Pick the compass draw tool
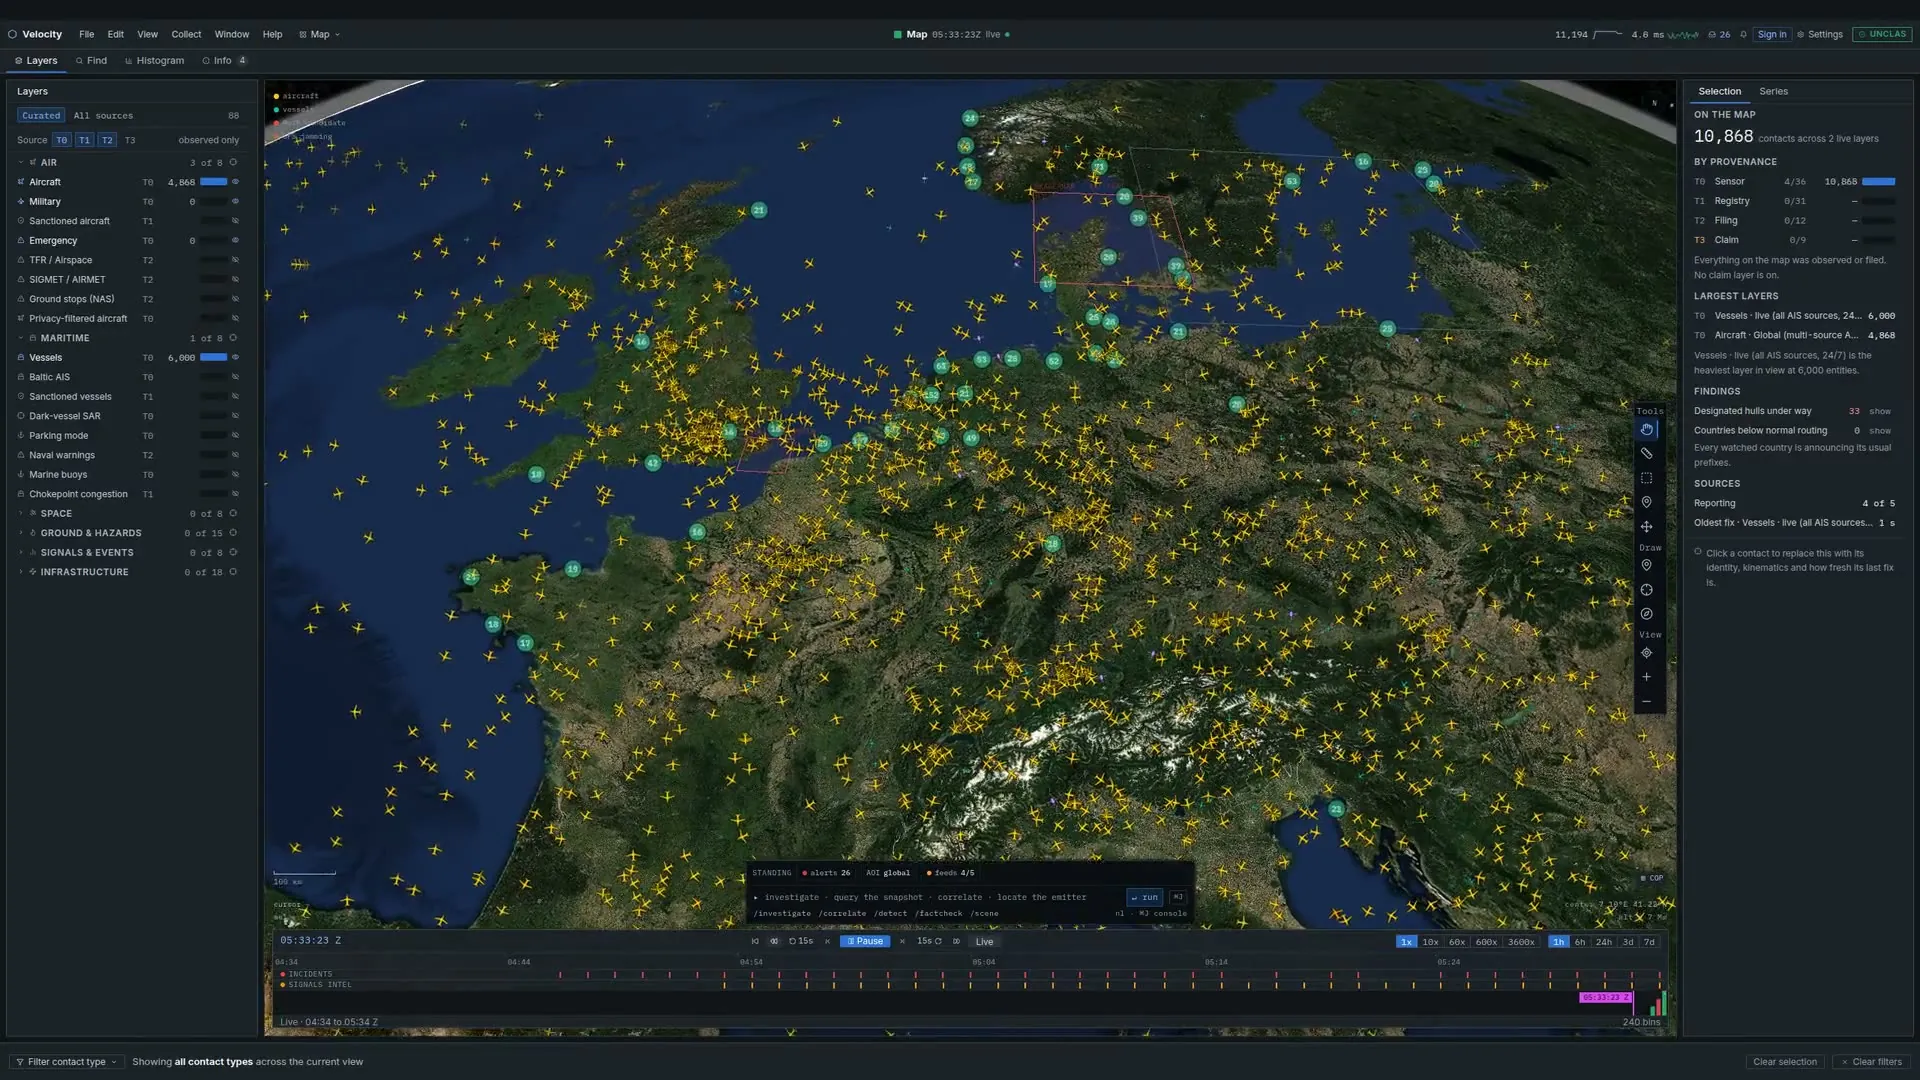1920x1080 pixels. coord(1646,614)
